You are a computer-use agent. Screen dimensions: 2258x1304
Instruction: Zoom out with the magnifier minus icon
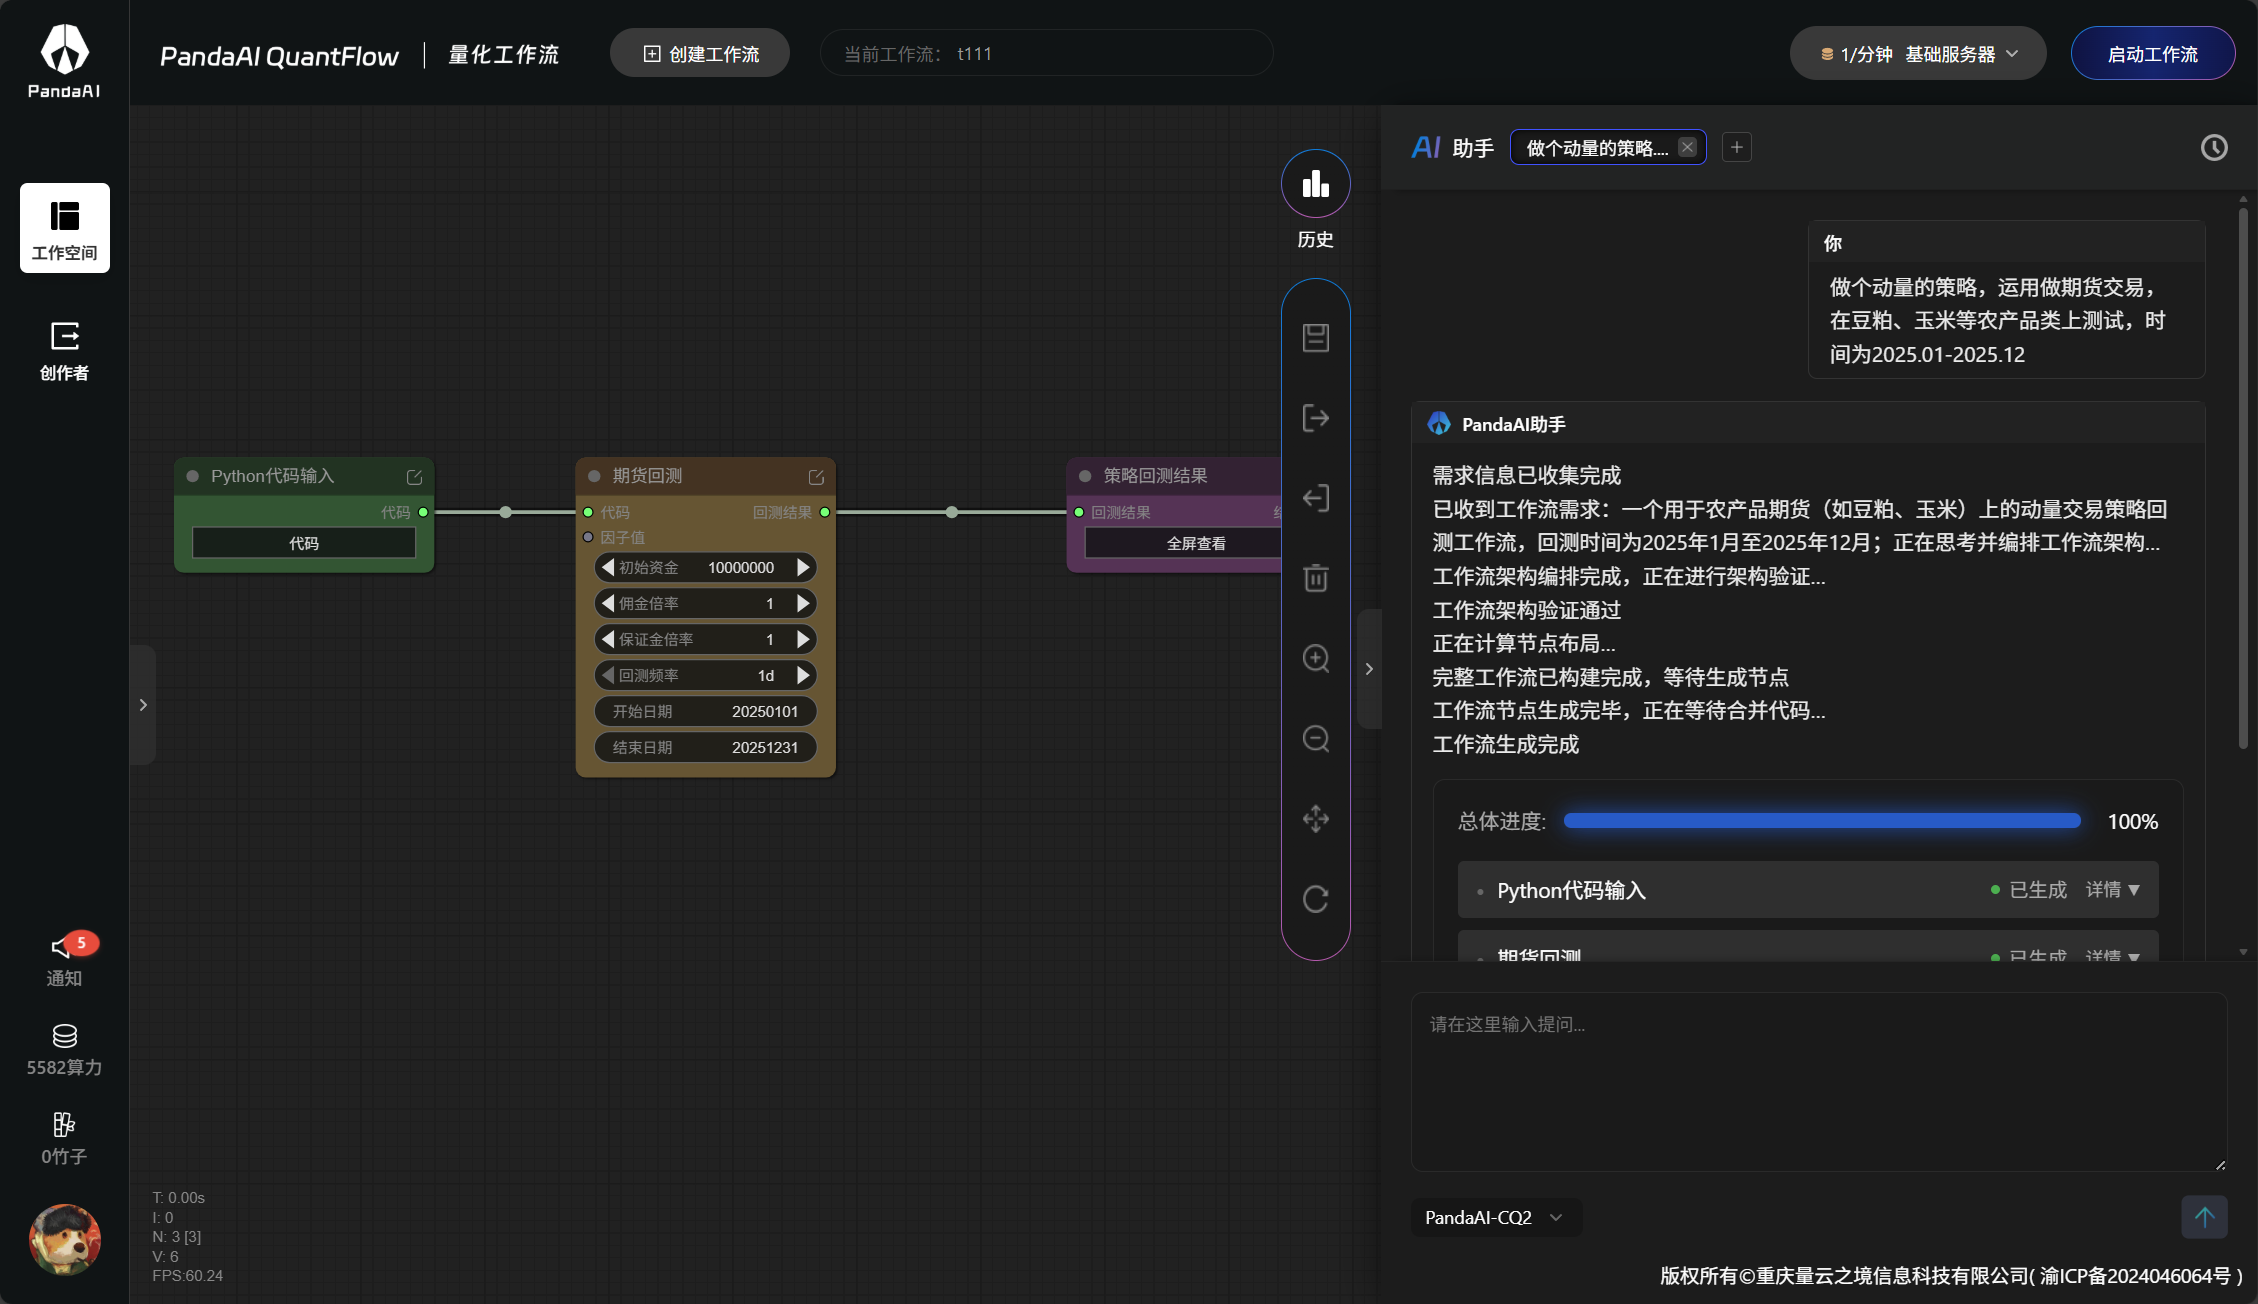[x=1316, y=738]
